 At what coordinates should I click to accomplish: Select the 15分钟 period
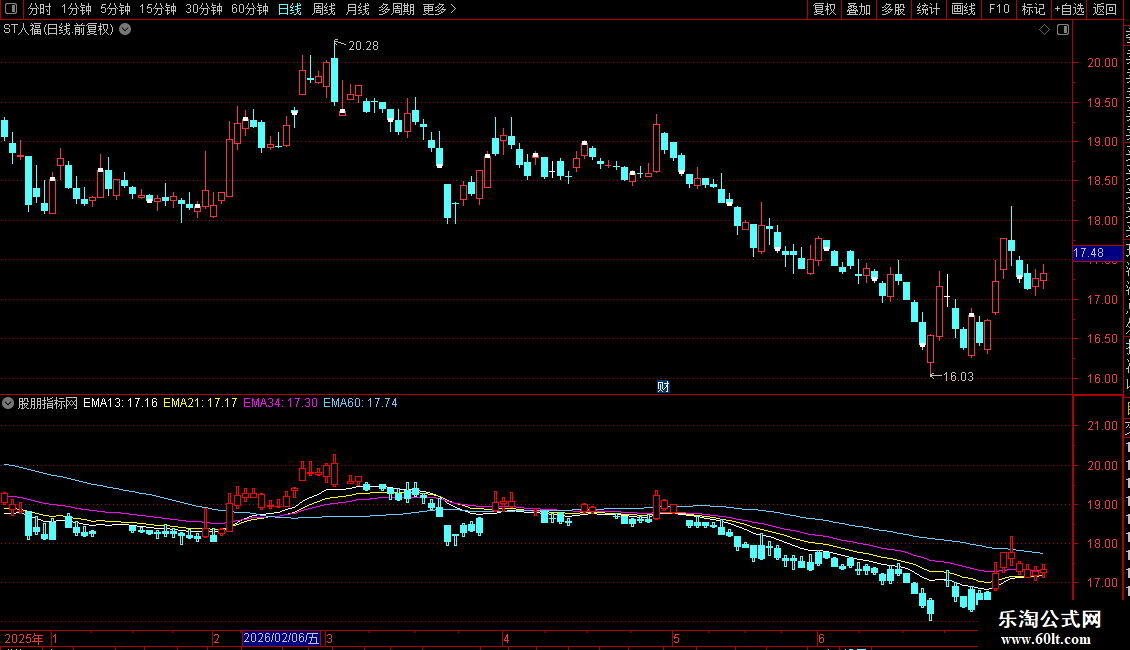157,9
